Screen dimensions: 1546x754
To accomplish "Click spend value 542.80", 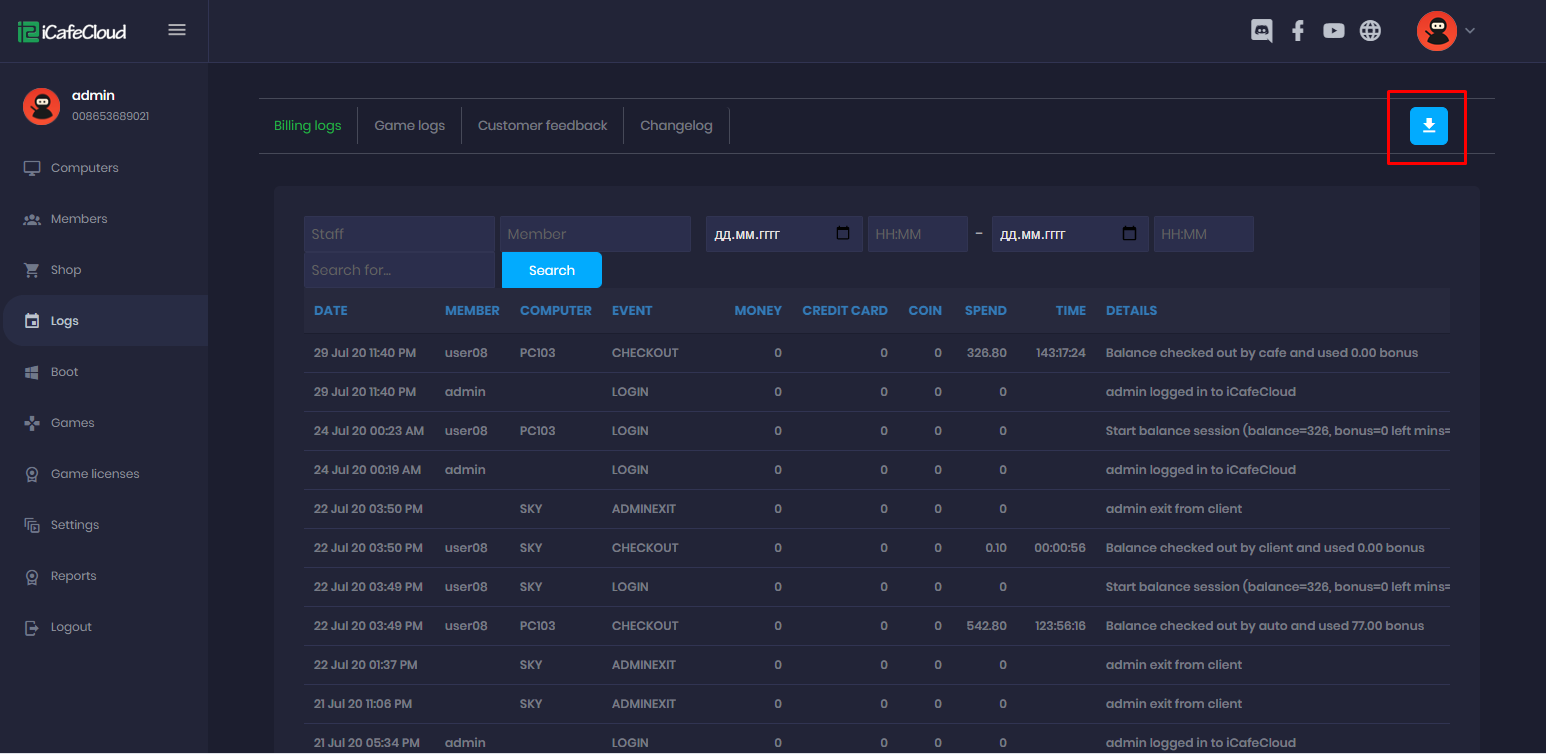I will (987, 626).
